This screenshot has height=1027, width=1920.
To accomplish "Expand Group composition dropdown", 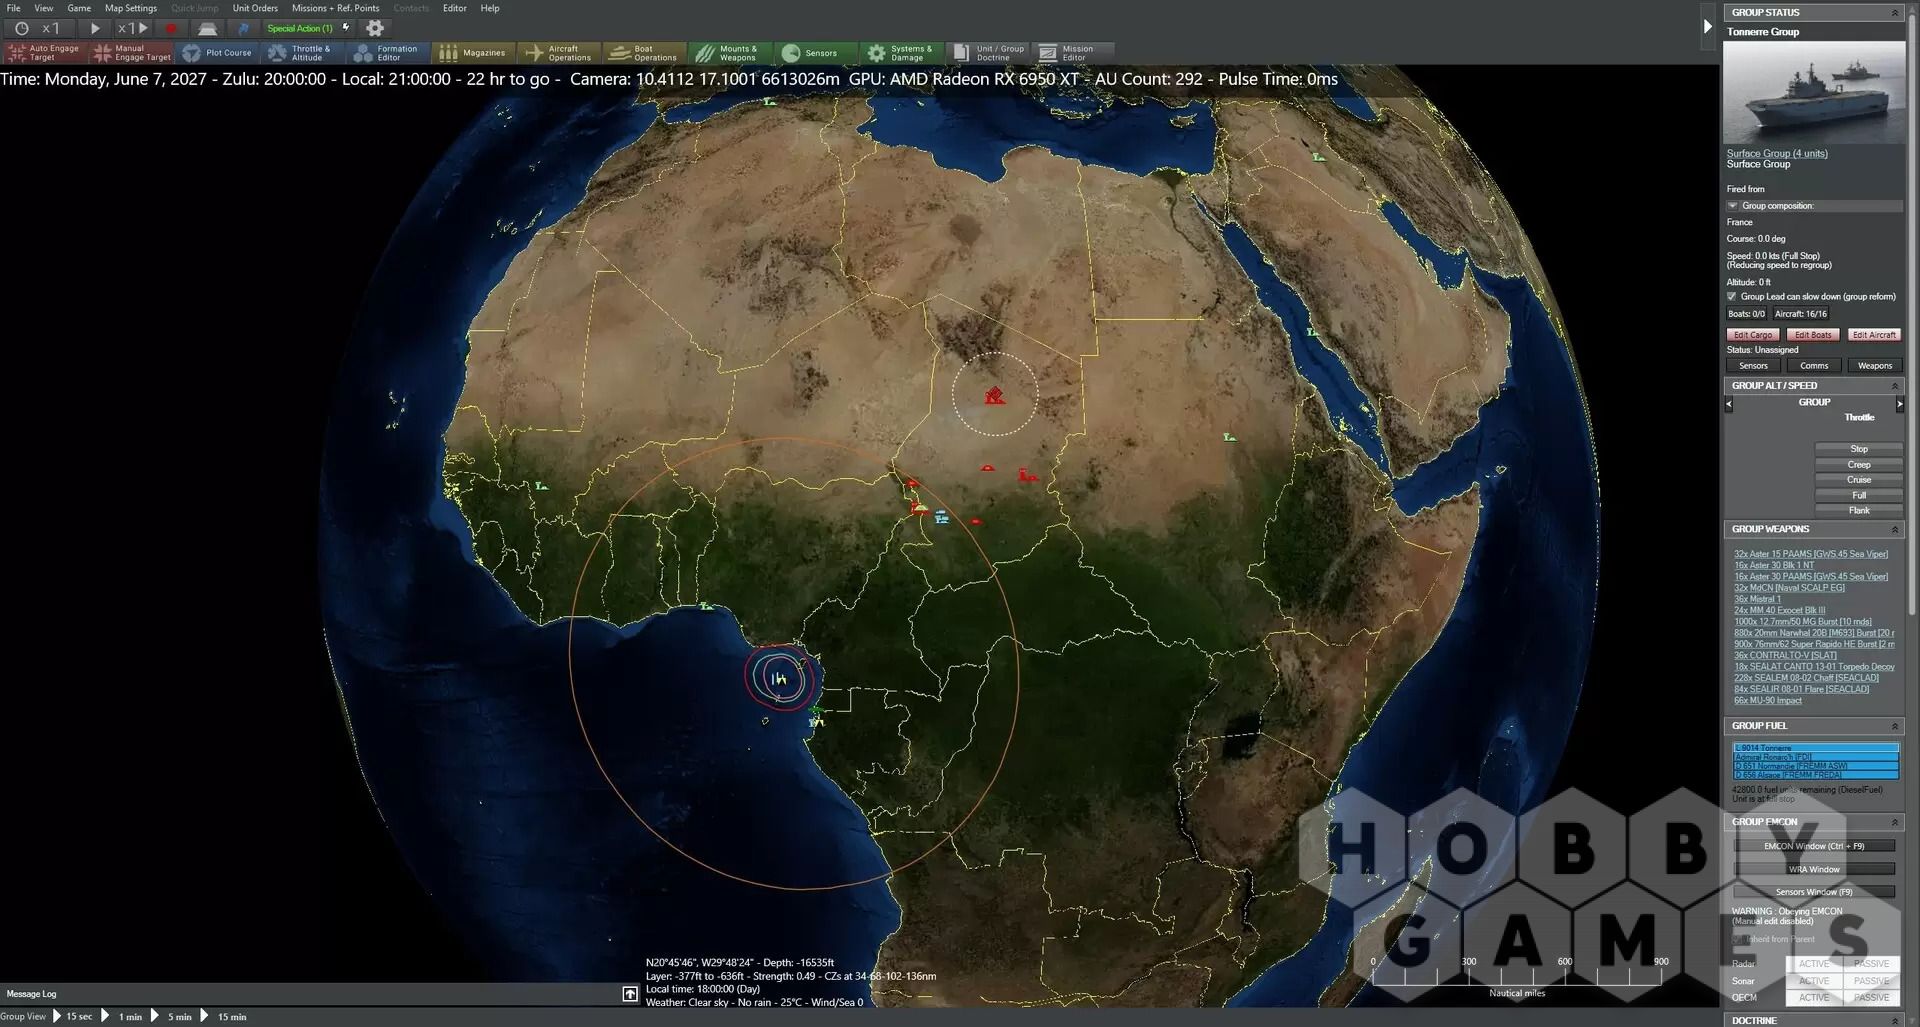I will (1733, 206).
